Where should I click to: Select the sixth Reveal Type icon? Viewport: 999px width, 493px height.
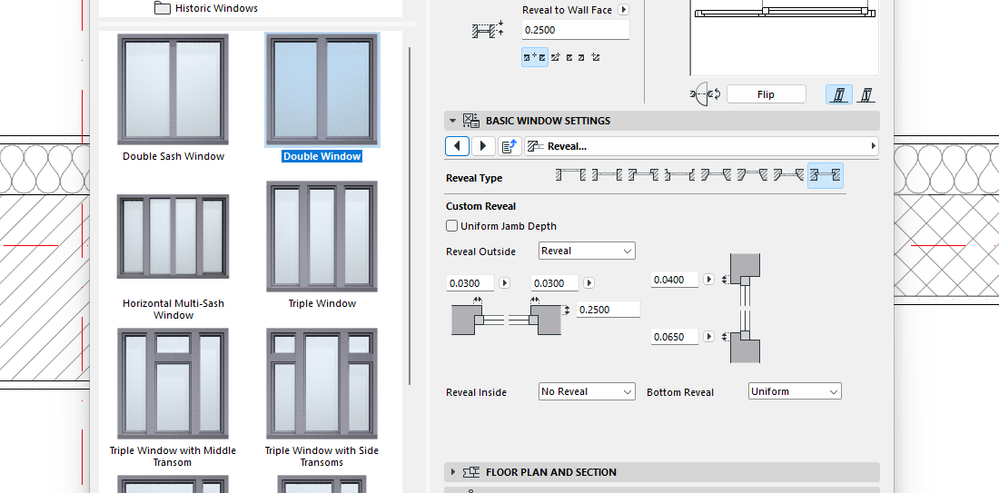pyautogui.click(x=753, y=175)
